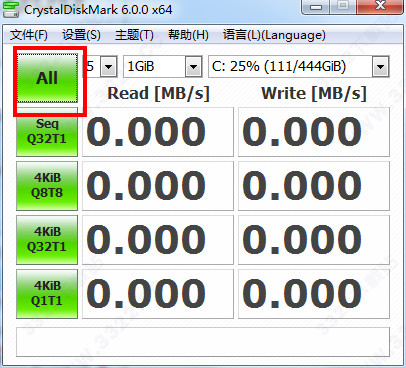Click 4KiB Q8T8 read result value
406x368 pixels.
point(158,186)
